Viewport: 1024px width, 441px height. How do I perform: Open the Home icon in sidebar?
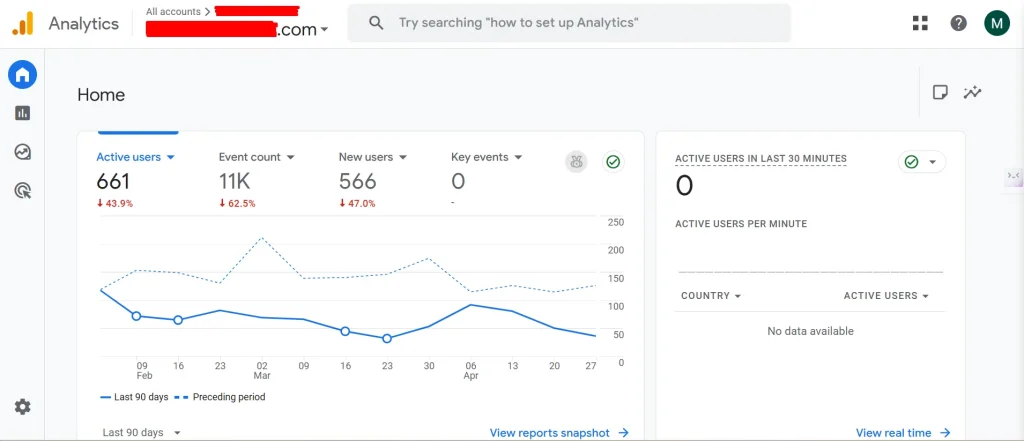pyautogui.click(x=22, y=75)
